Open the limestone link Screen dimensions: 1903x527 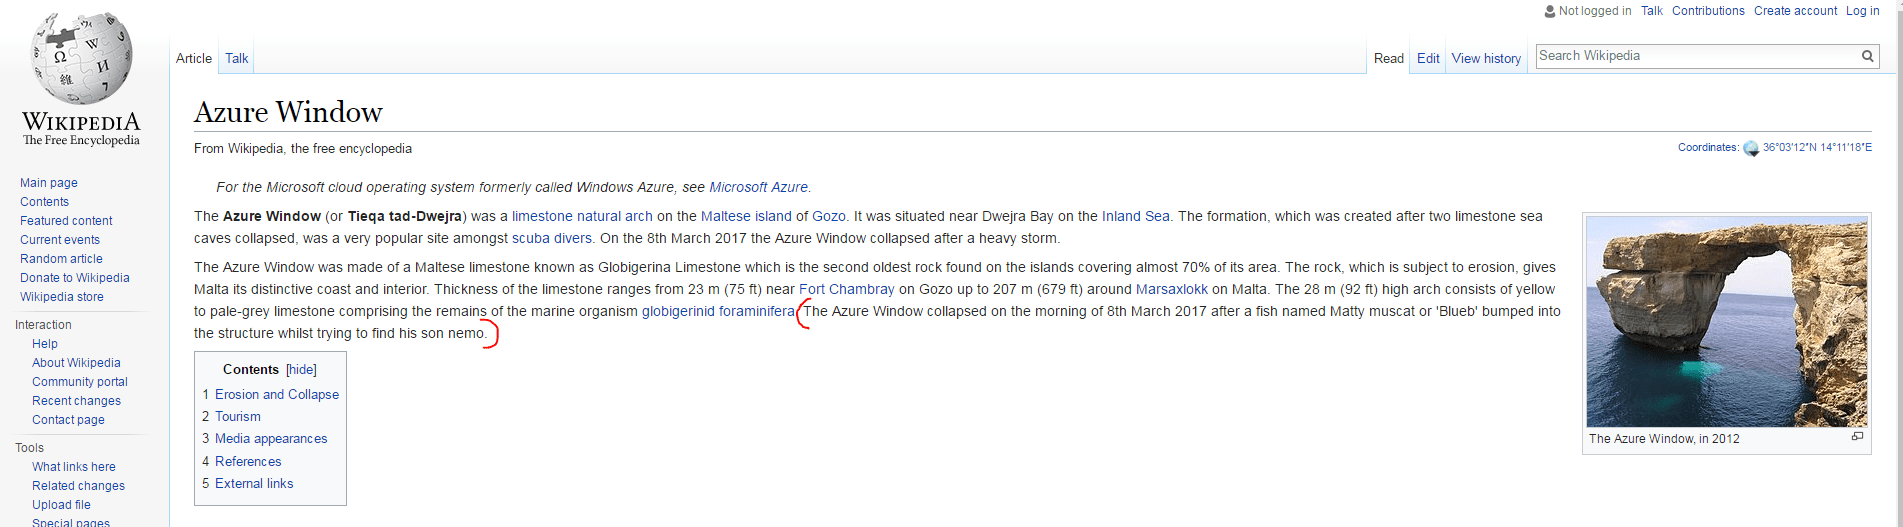(x=542, y=216)
